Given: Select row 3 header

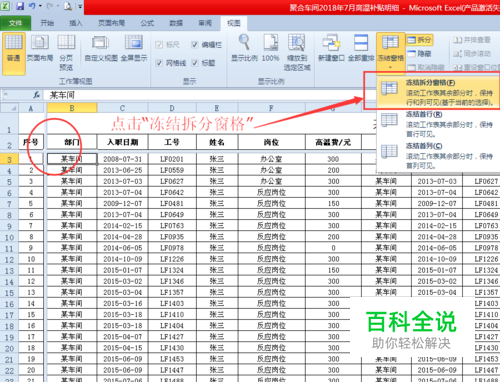Looking at the screenshot, I should click(9, 159).
